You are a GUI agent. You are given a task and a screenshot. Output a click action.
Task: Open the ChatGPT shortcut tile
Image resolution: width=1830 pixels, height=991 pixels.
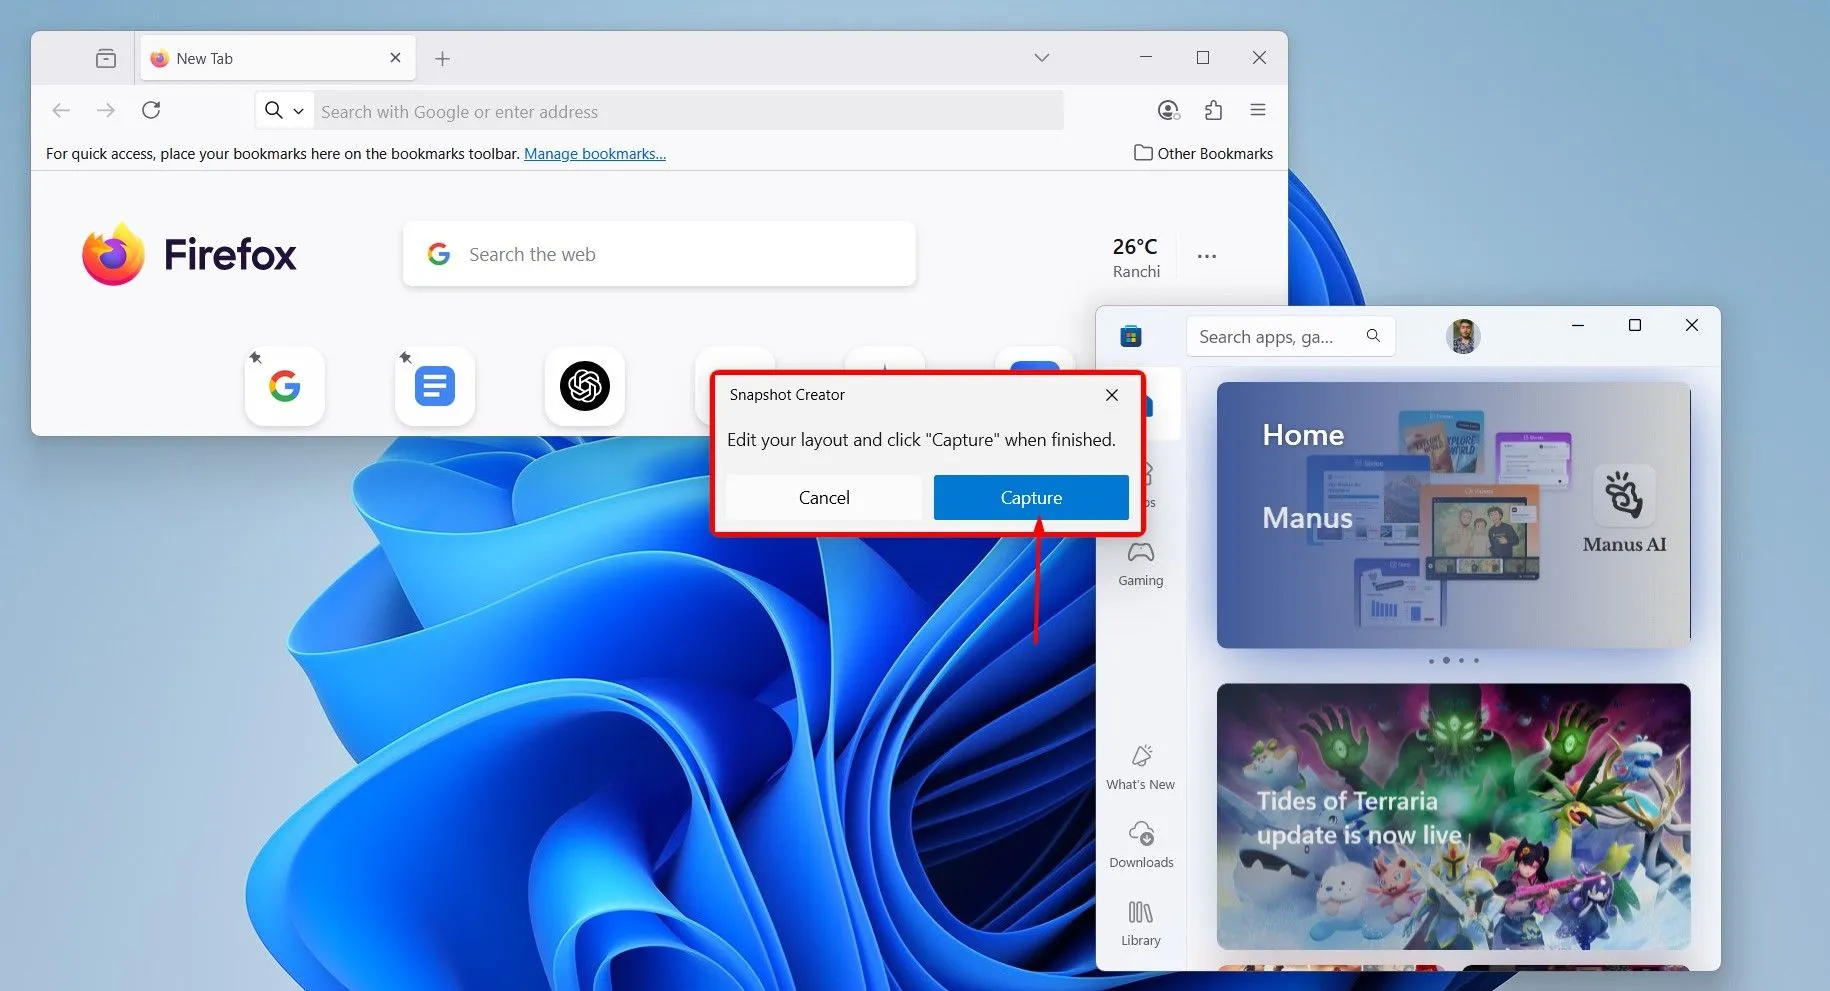coord(585,387)
